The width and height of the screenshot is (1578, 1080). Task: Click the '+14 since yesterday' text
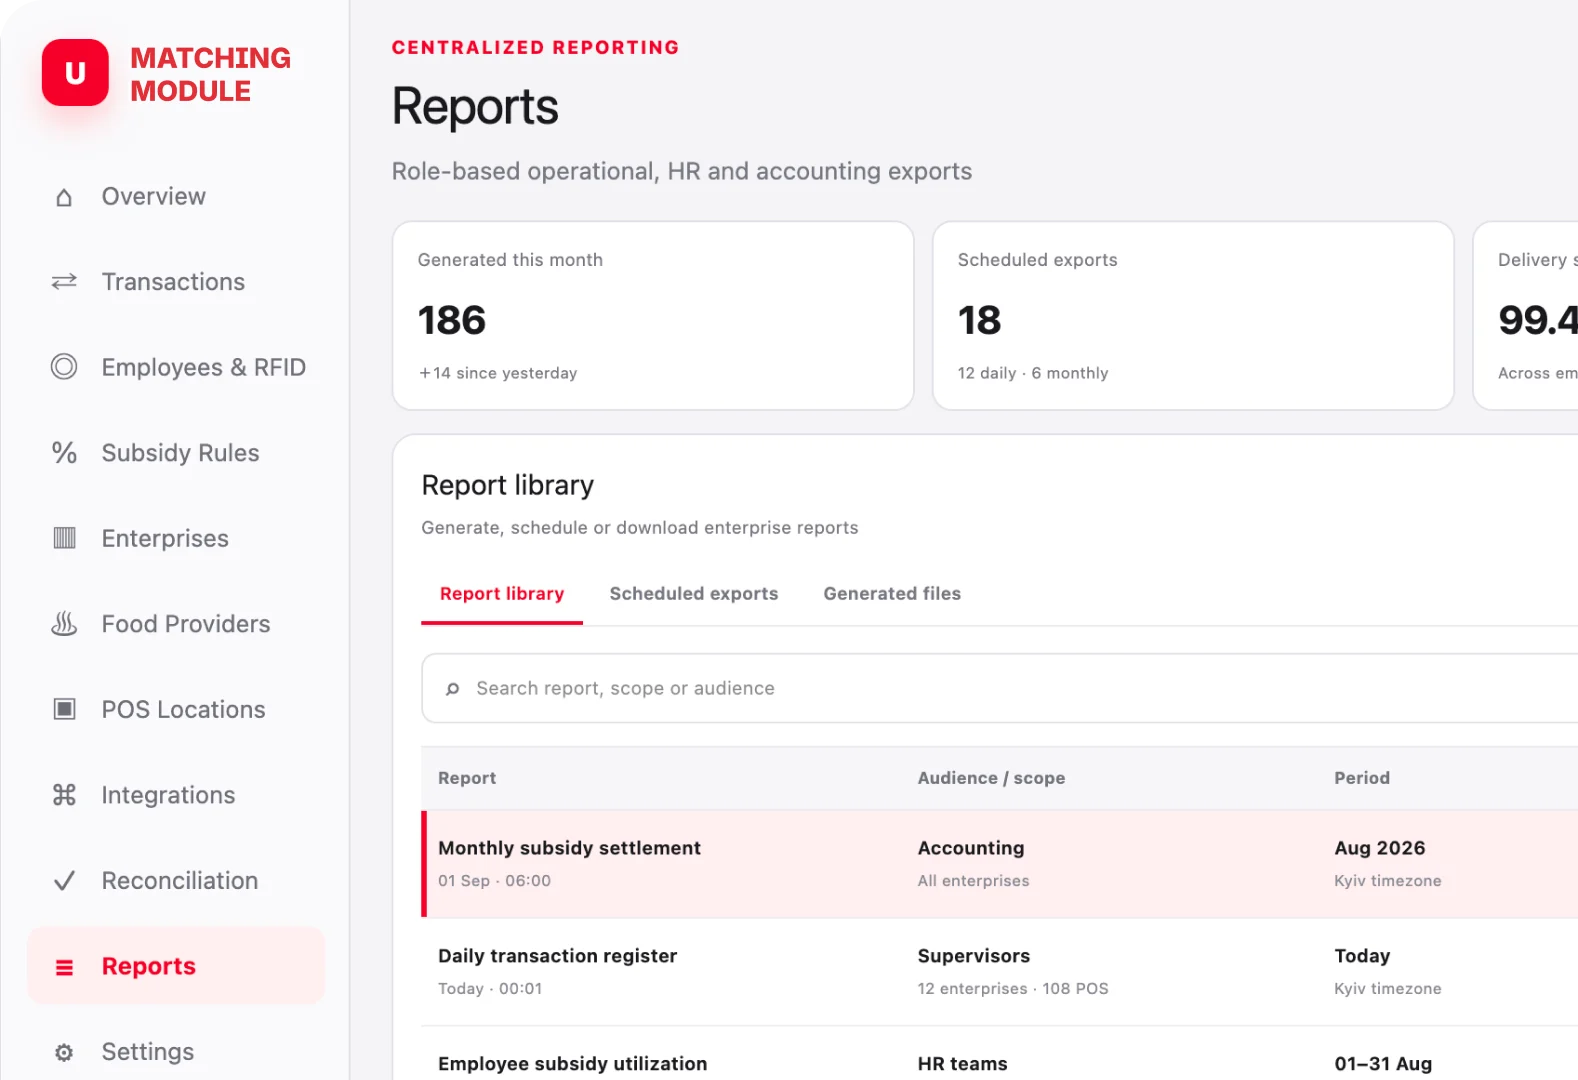[498, 373]
